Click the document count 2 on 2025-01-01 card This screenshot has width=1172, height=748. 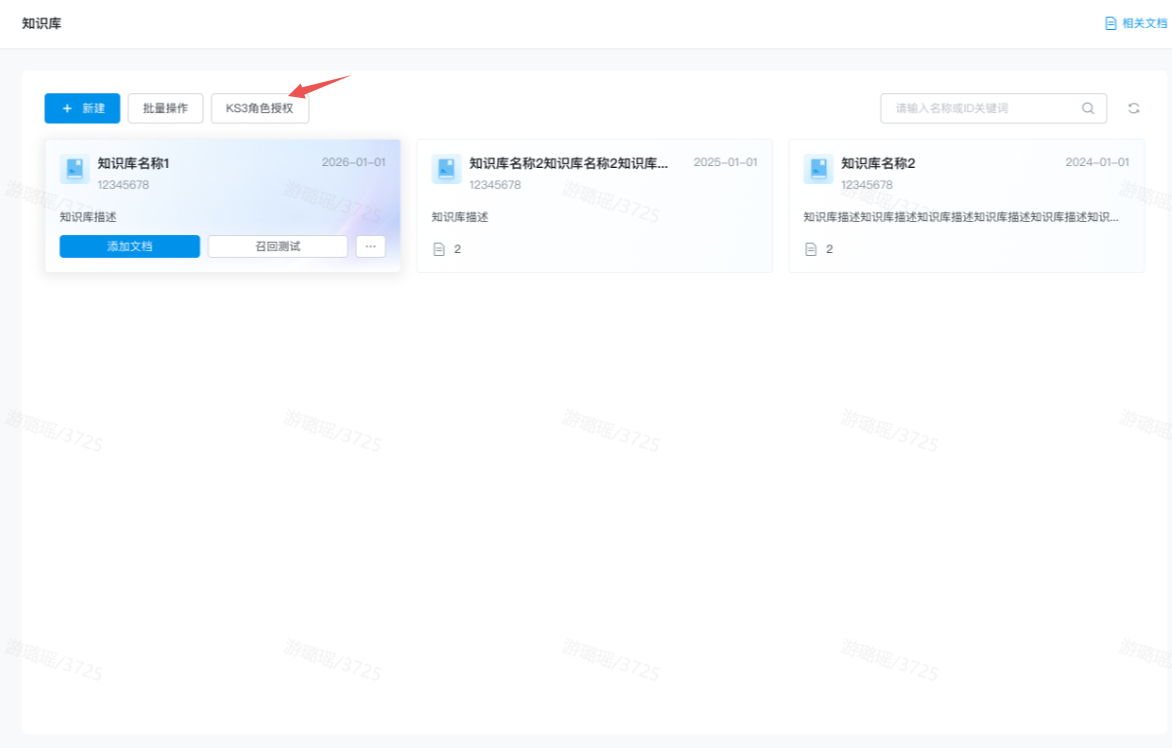pos(457,250)
